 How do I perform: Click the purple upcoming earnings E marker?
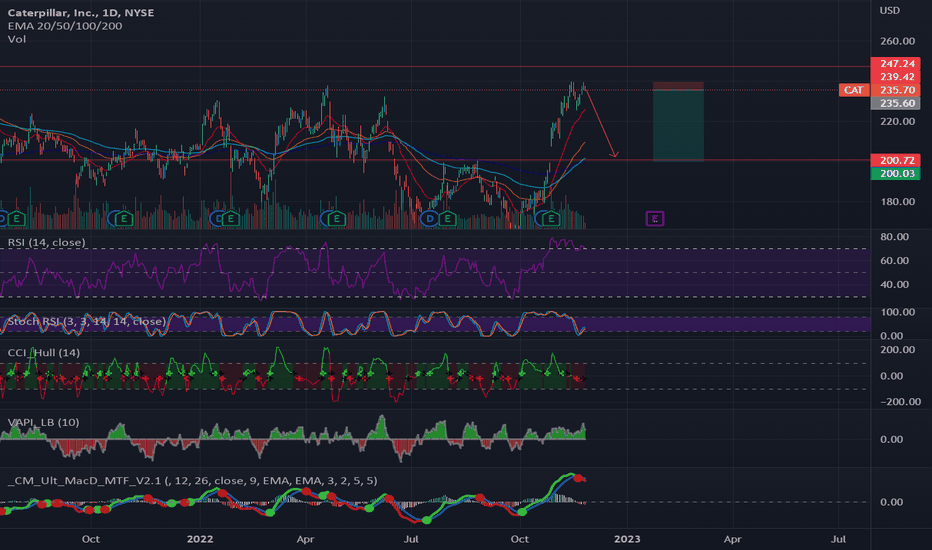(654, 219)
